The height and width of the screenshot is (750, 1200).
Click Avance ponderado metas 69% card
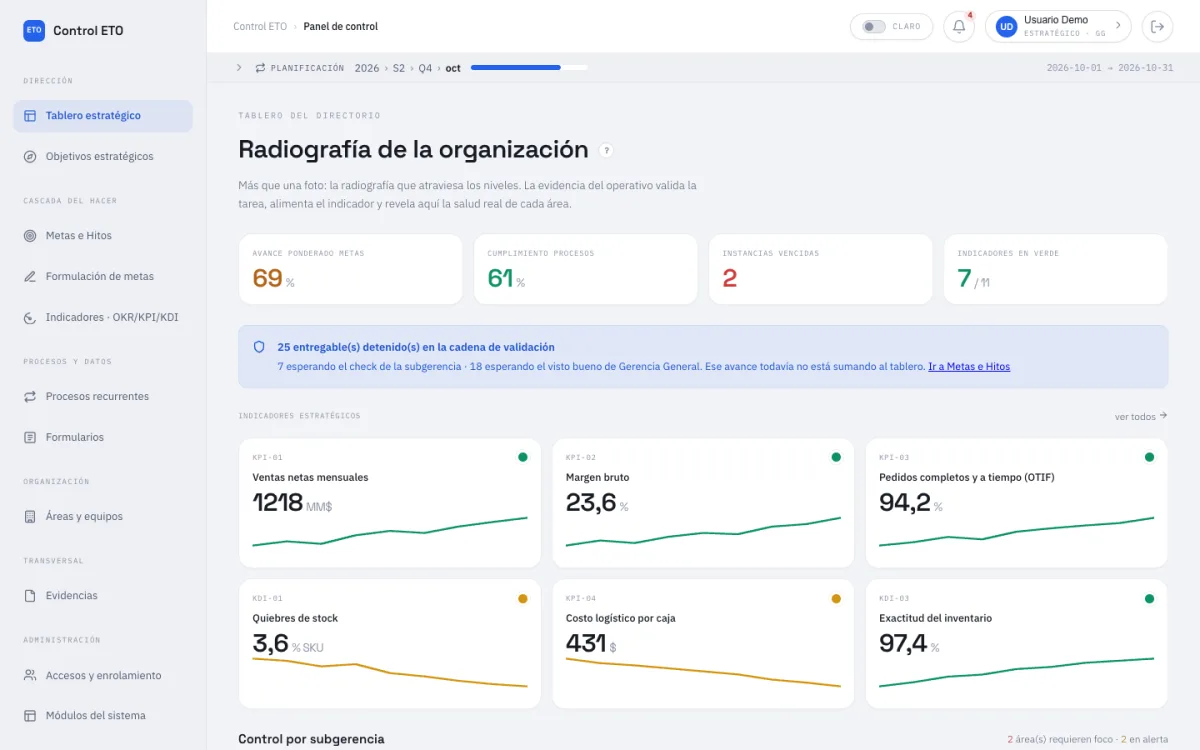(350, 270)
